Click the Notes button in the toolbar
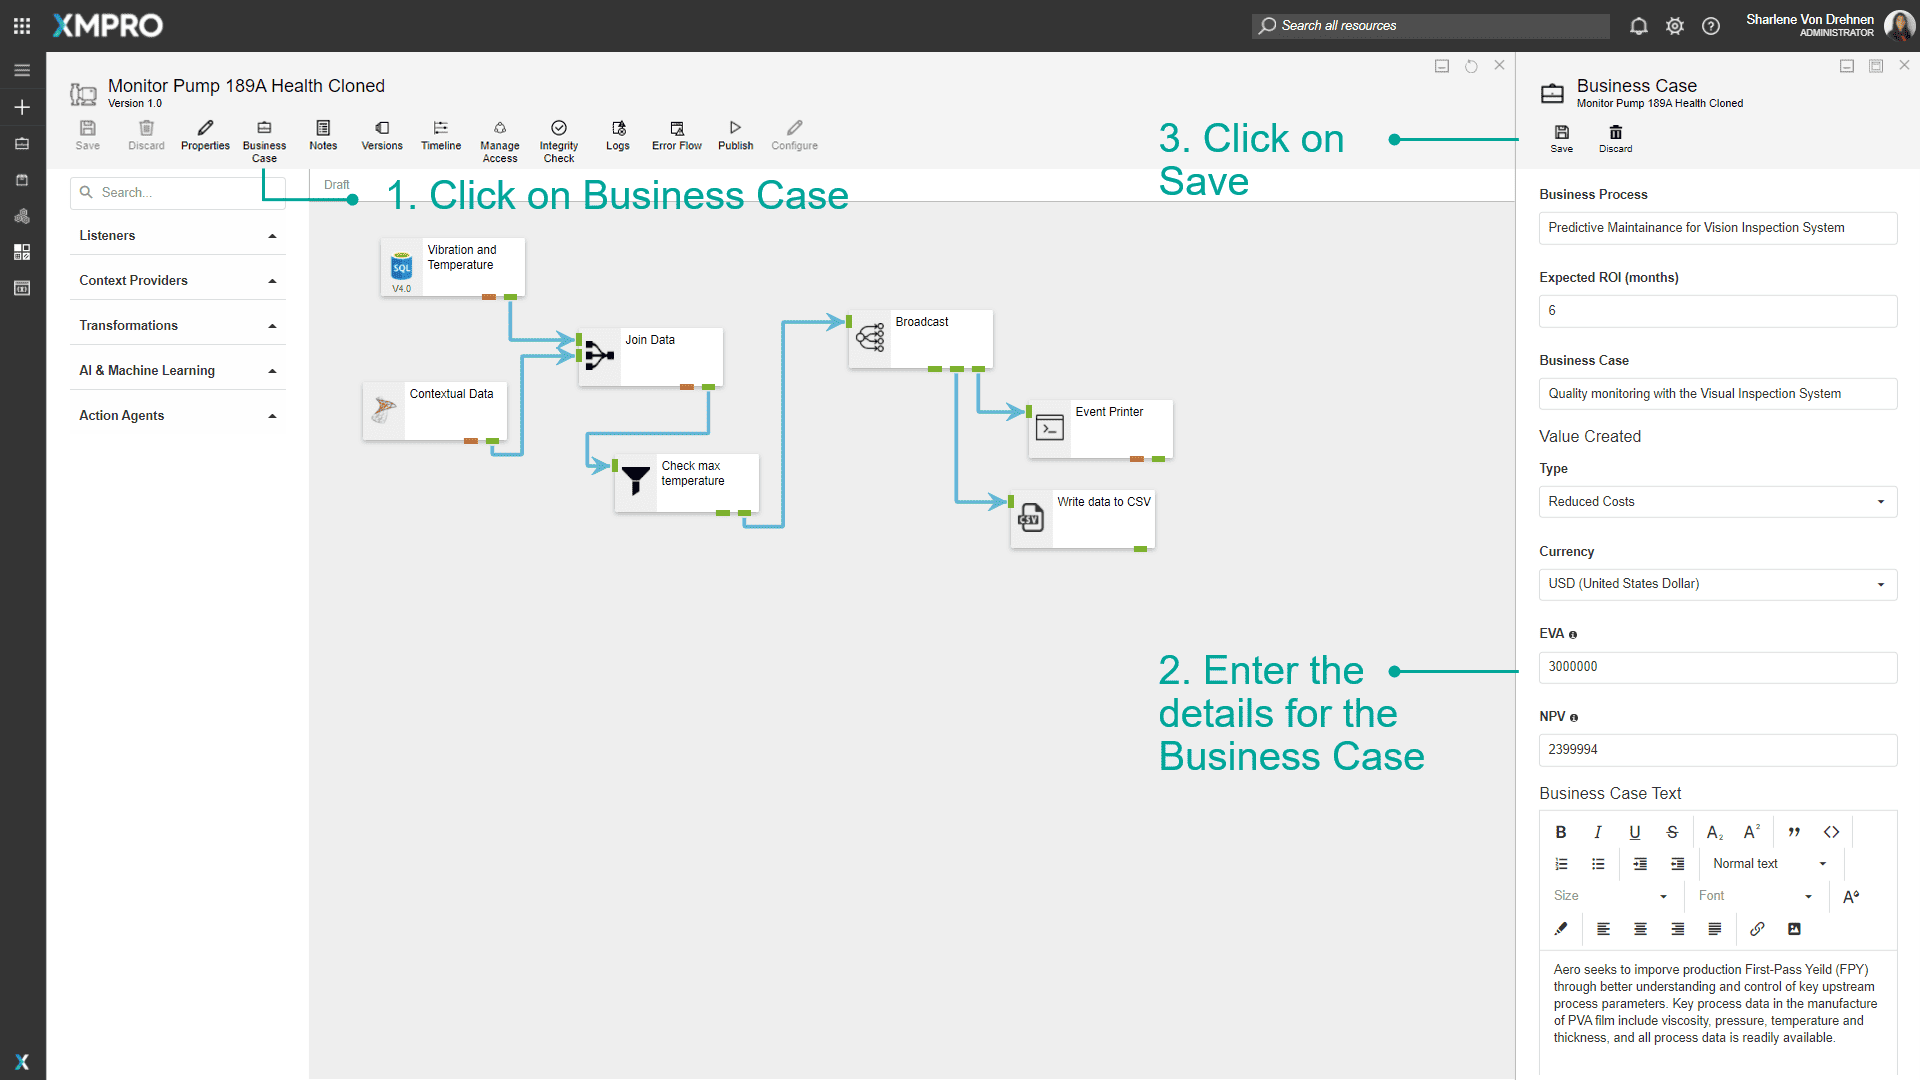 pyautogui.click(x=322, y=137)
